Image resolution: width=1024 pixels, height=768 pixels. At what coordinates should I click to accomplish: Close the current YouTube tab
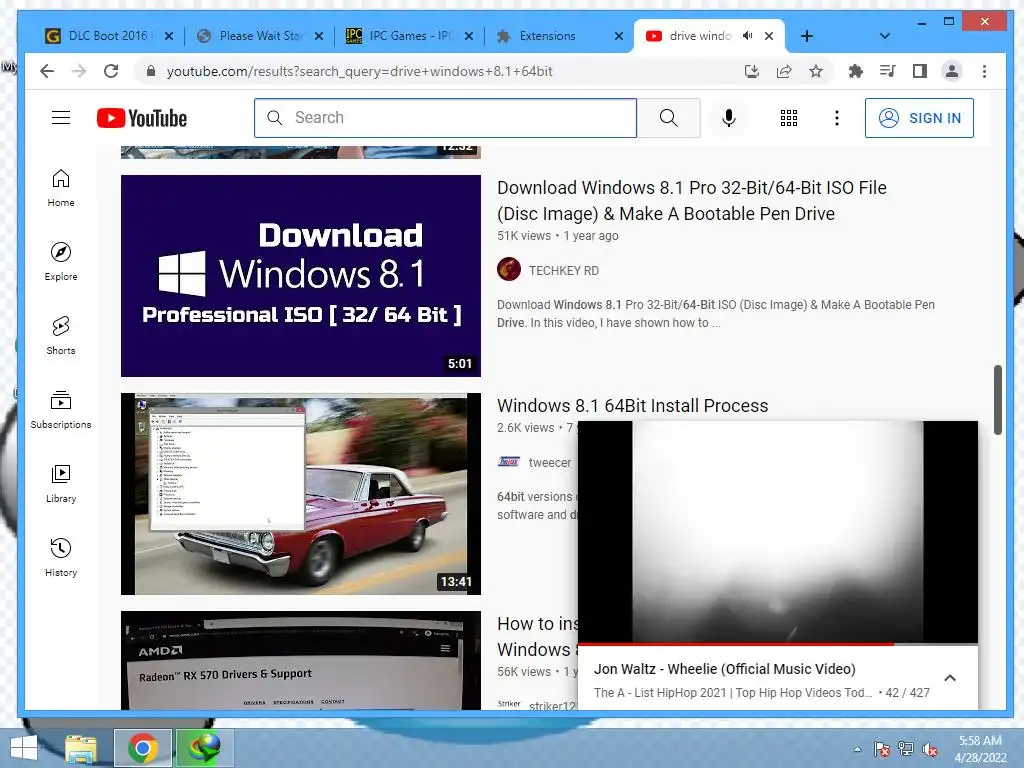[769, 36]
